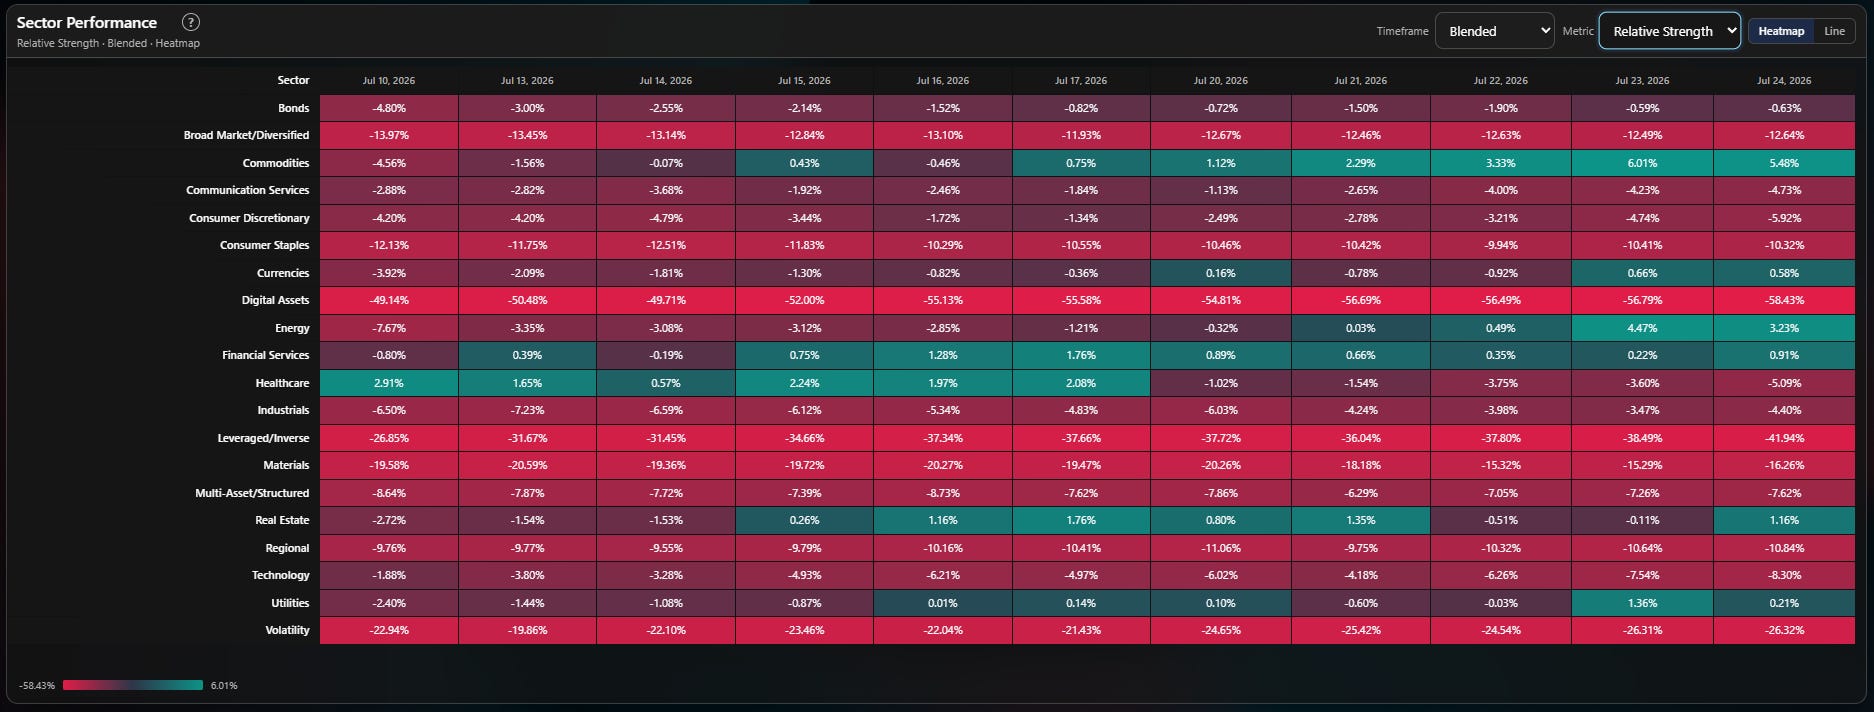1874x712 pixels.
Task: Click the Broad Market/Diversified row label
Action: [246, 135]
